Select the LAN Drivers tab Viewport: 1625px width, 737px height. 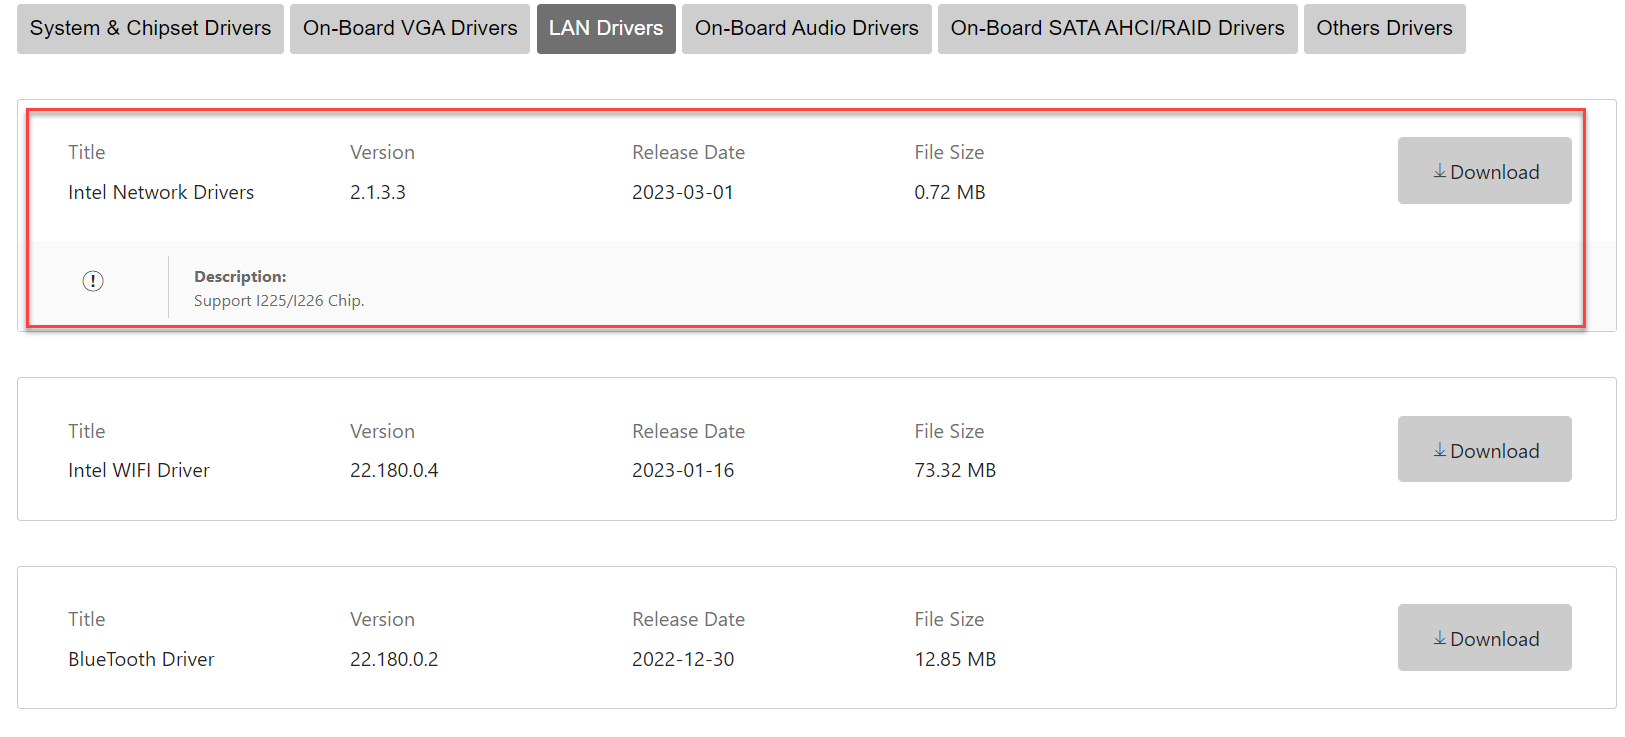point(606,28)
